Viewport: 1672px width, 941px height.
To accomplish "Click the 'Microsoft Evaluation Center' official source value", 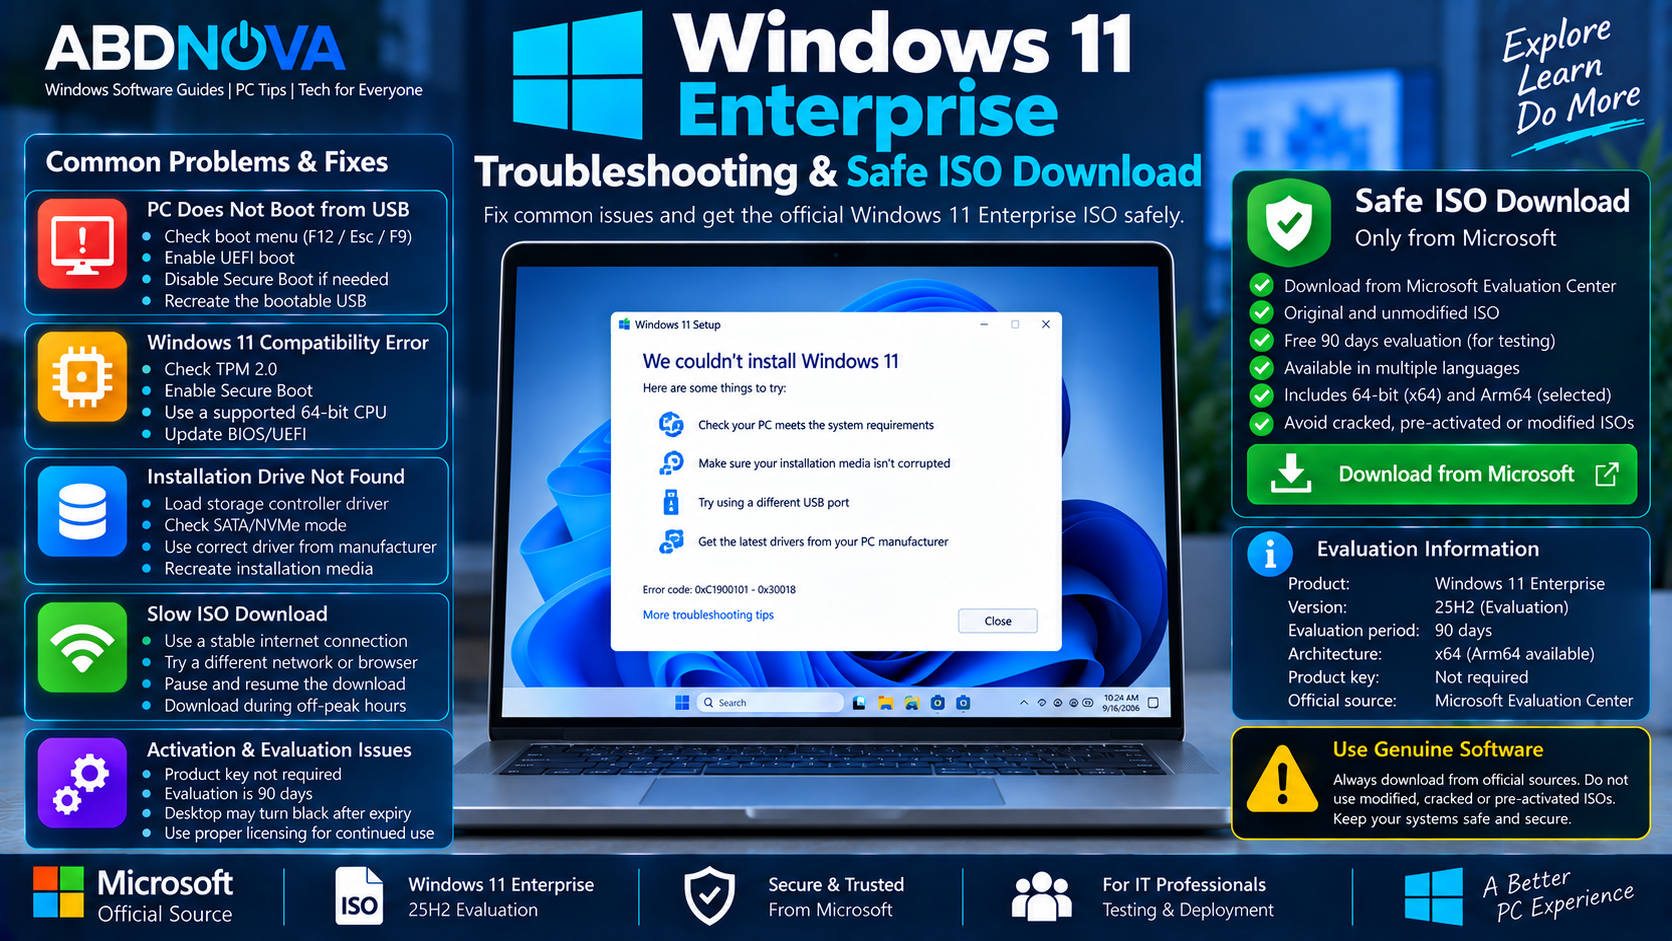I will (x=1534, y=701).
